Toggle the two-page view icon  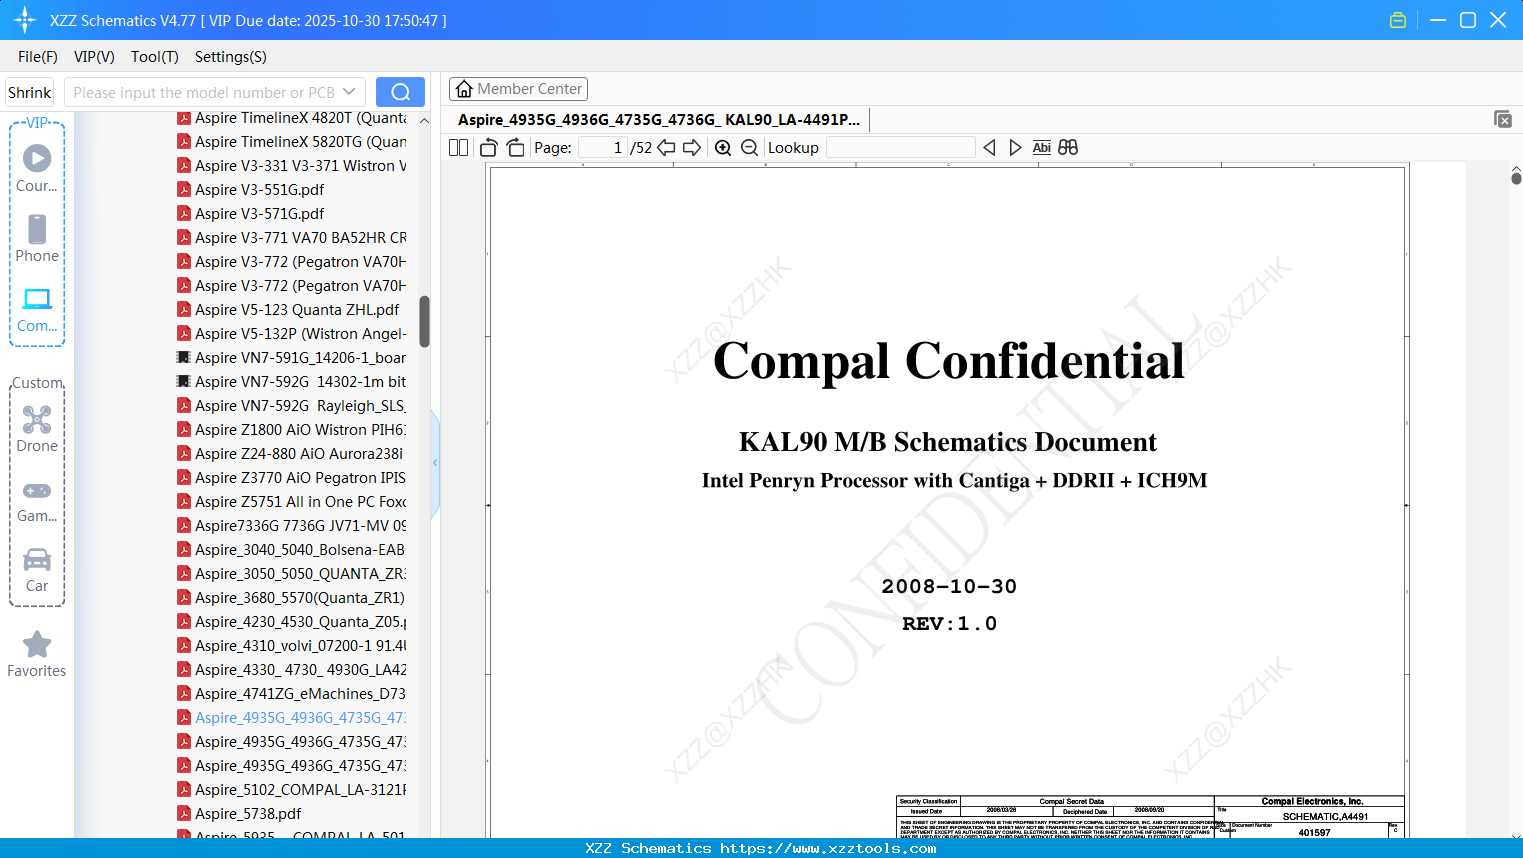(459, 148)
